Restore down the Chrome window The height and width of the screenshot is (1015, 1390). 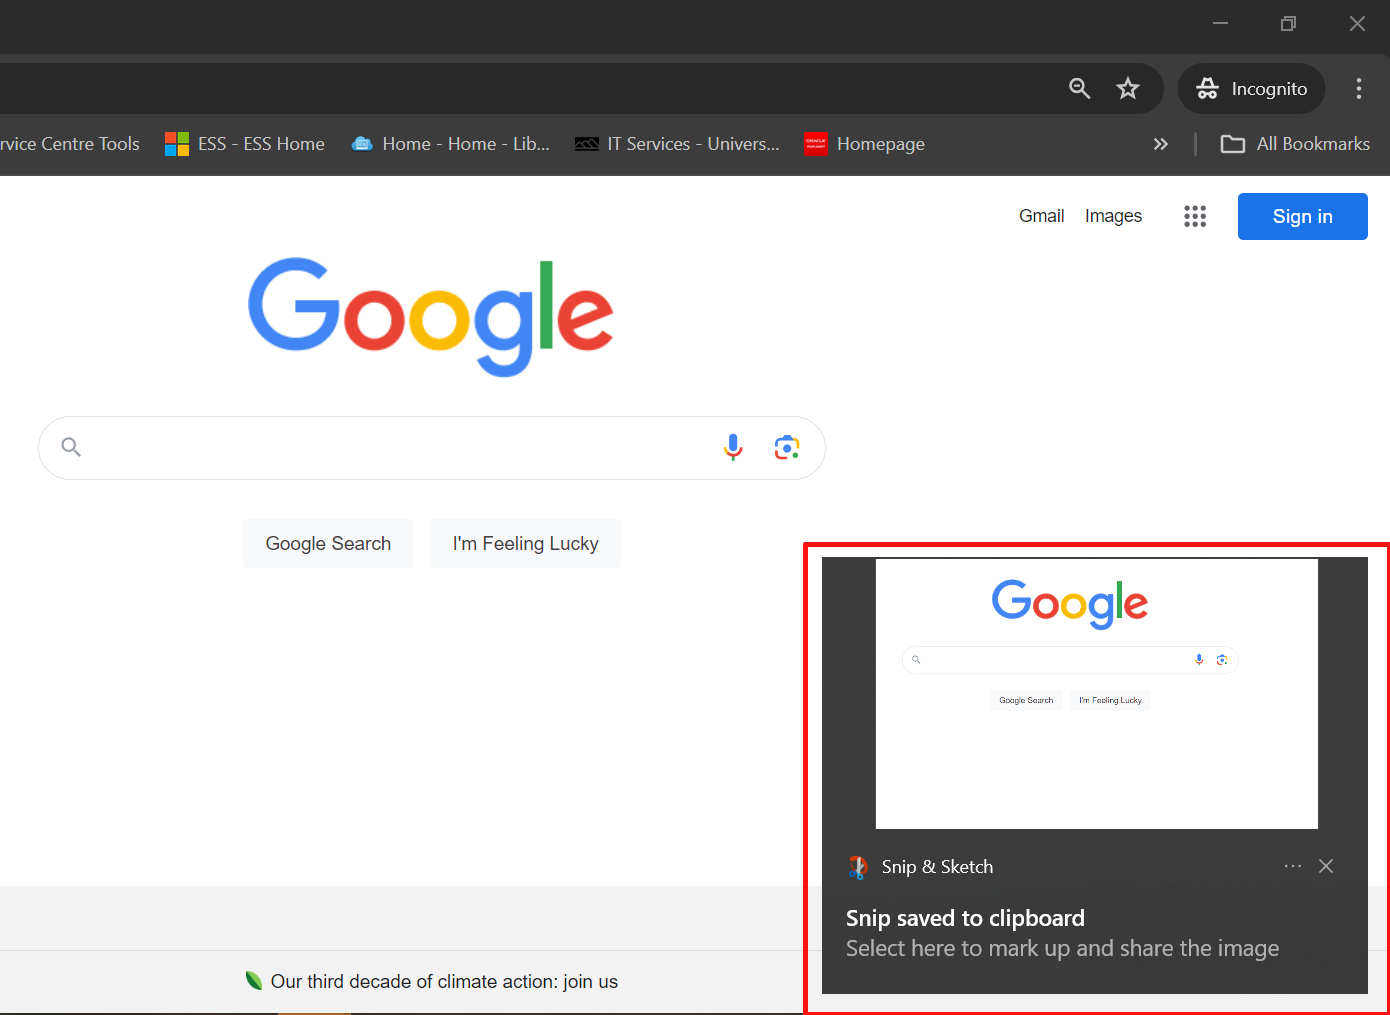1288,23
